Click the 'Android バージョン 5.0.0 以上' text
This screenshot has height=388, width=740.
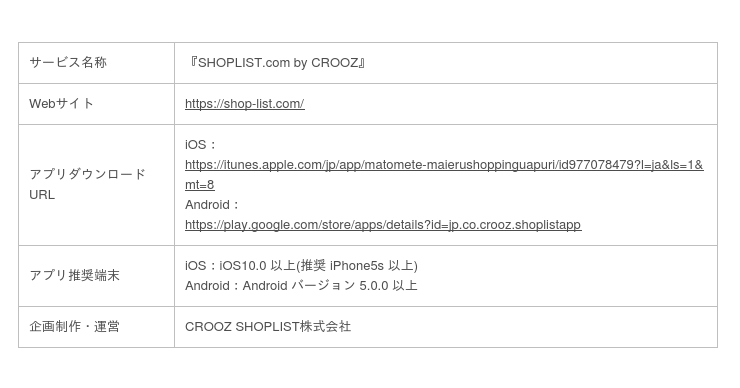[x=330, y=286]
